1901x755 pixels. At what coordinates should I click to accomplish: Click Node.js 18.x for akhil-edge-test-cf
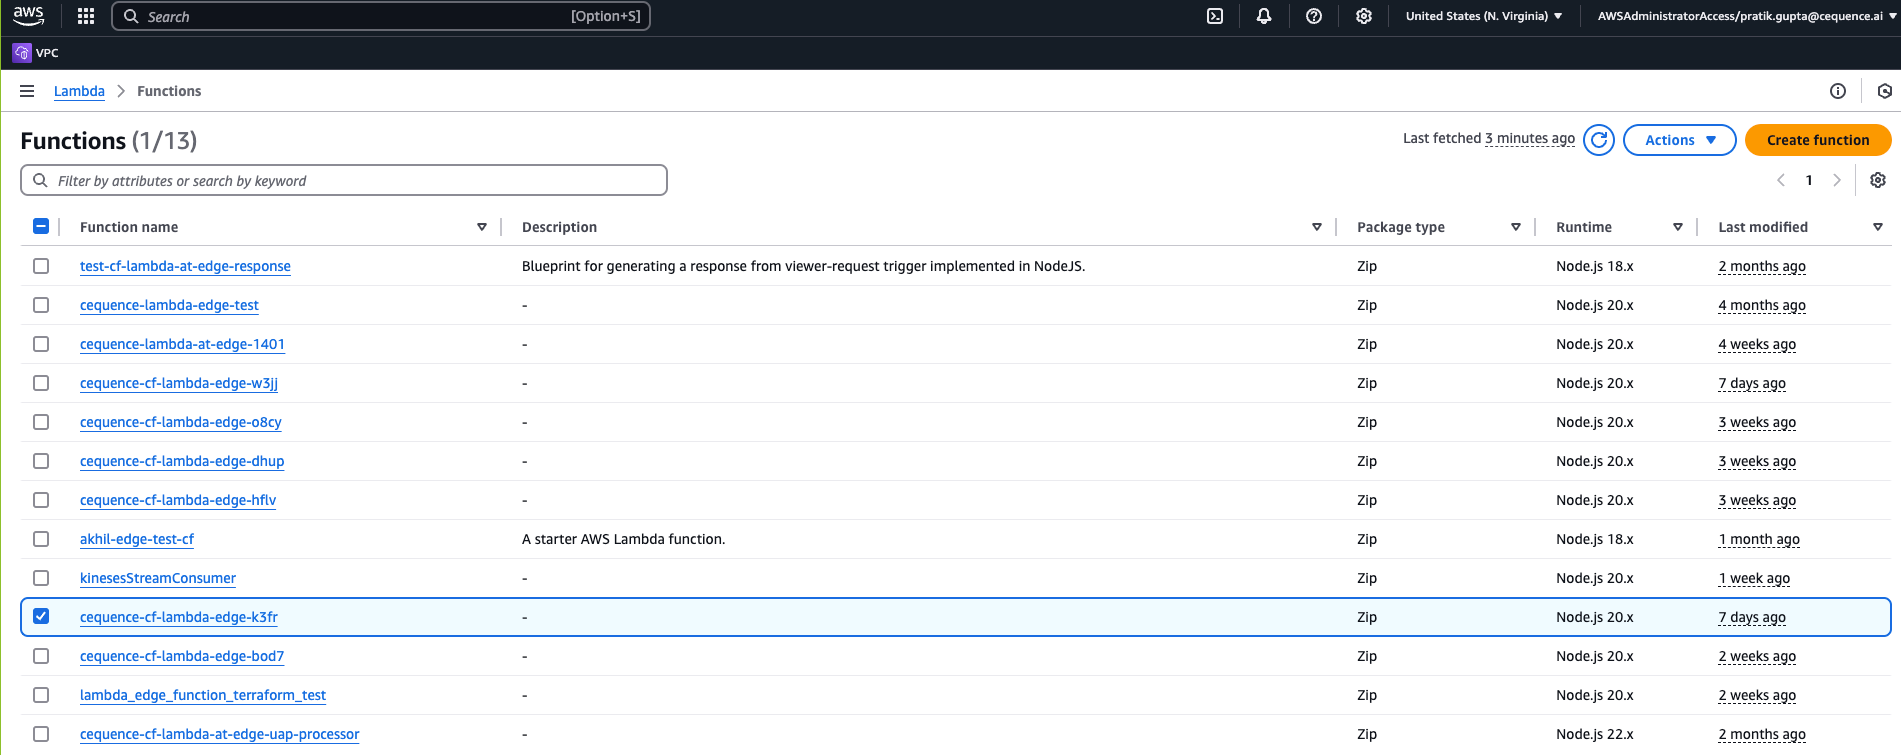pyautogui.click(x=1595, y=539)
